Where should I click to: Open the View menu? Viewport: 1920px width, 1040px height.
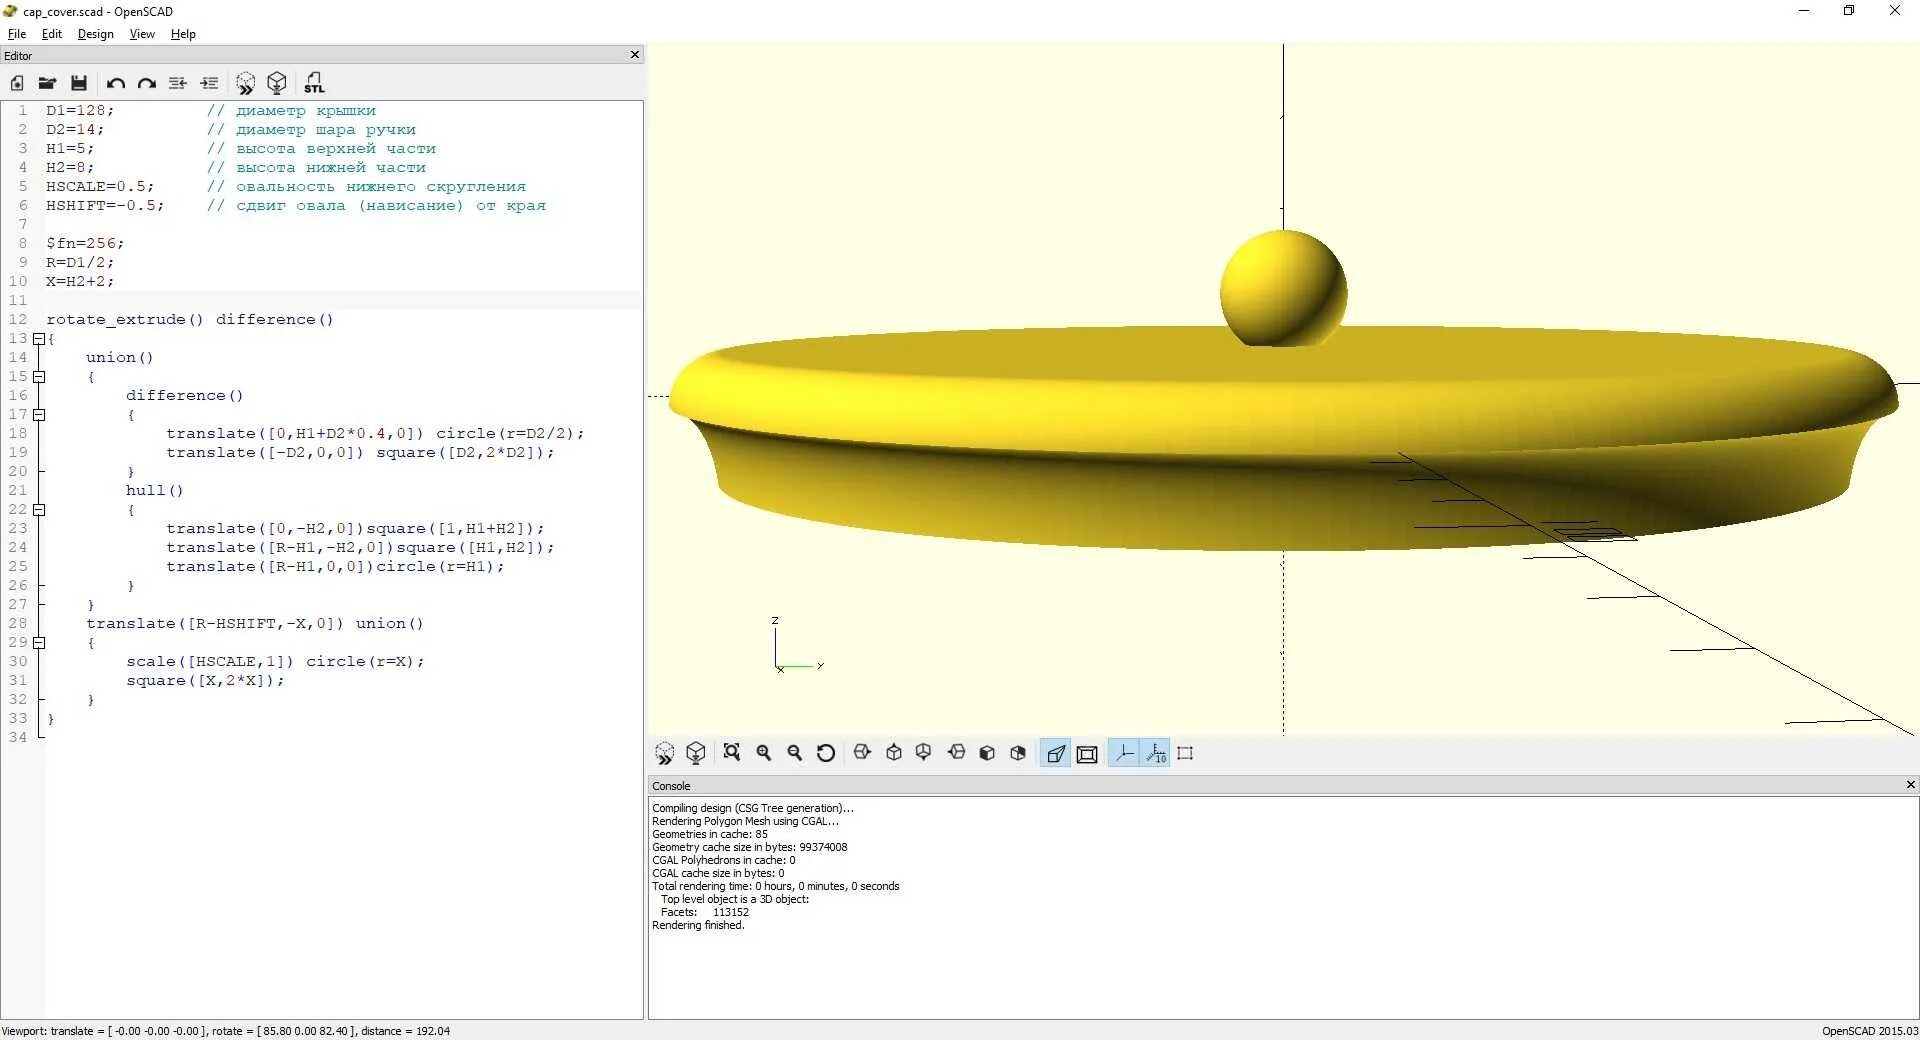point(141,33)
